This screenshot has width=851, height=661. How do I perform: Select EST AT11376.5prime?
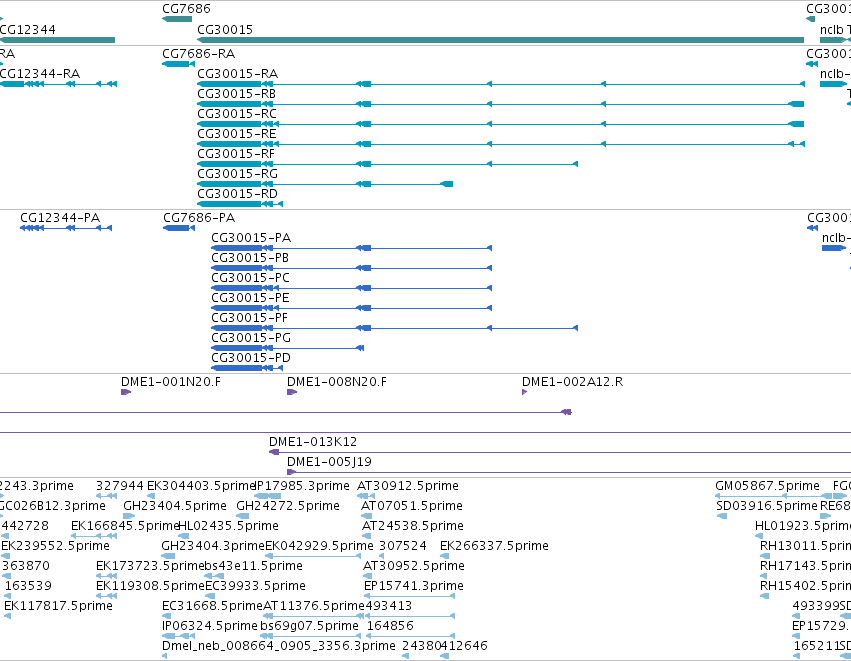click(314, 607)
